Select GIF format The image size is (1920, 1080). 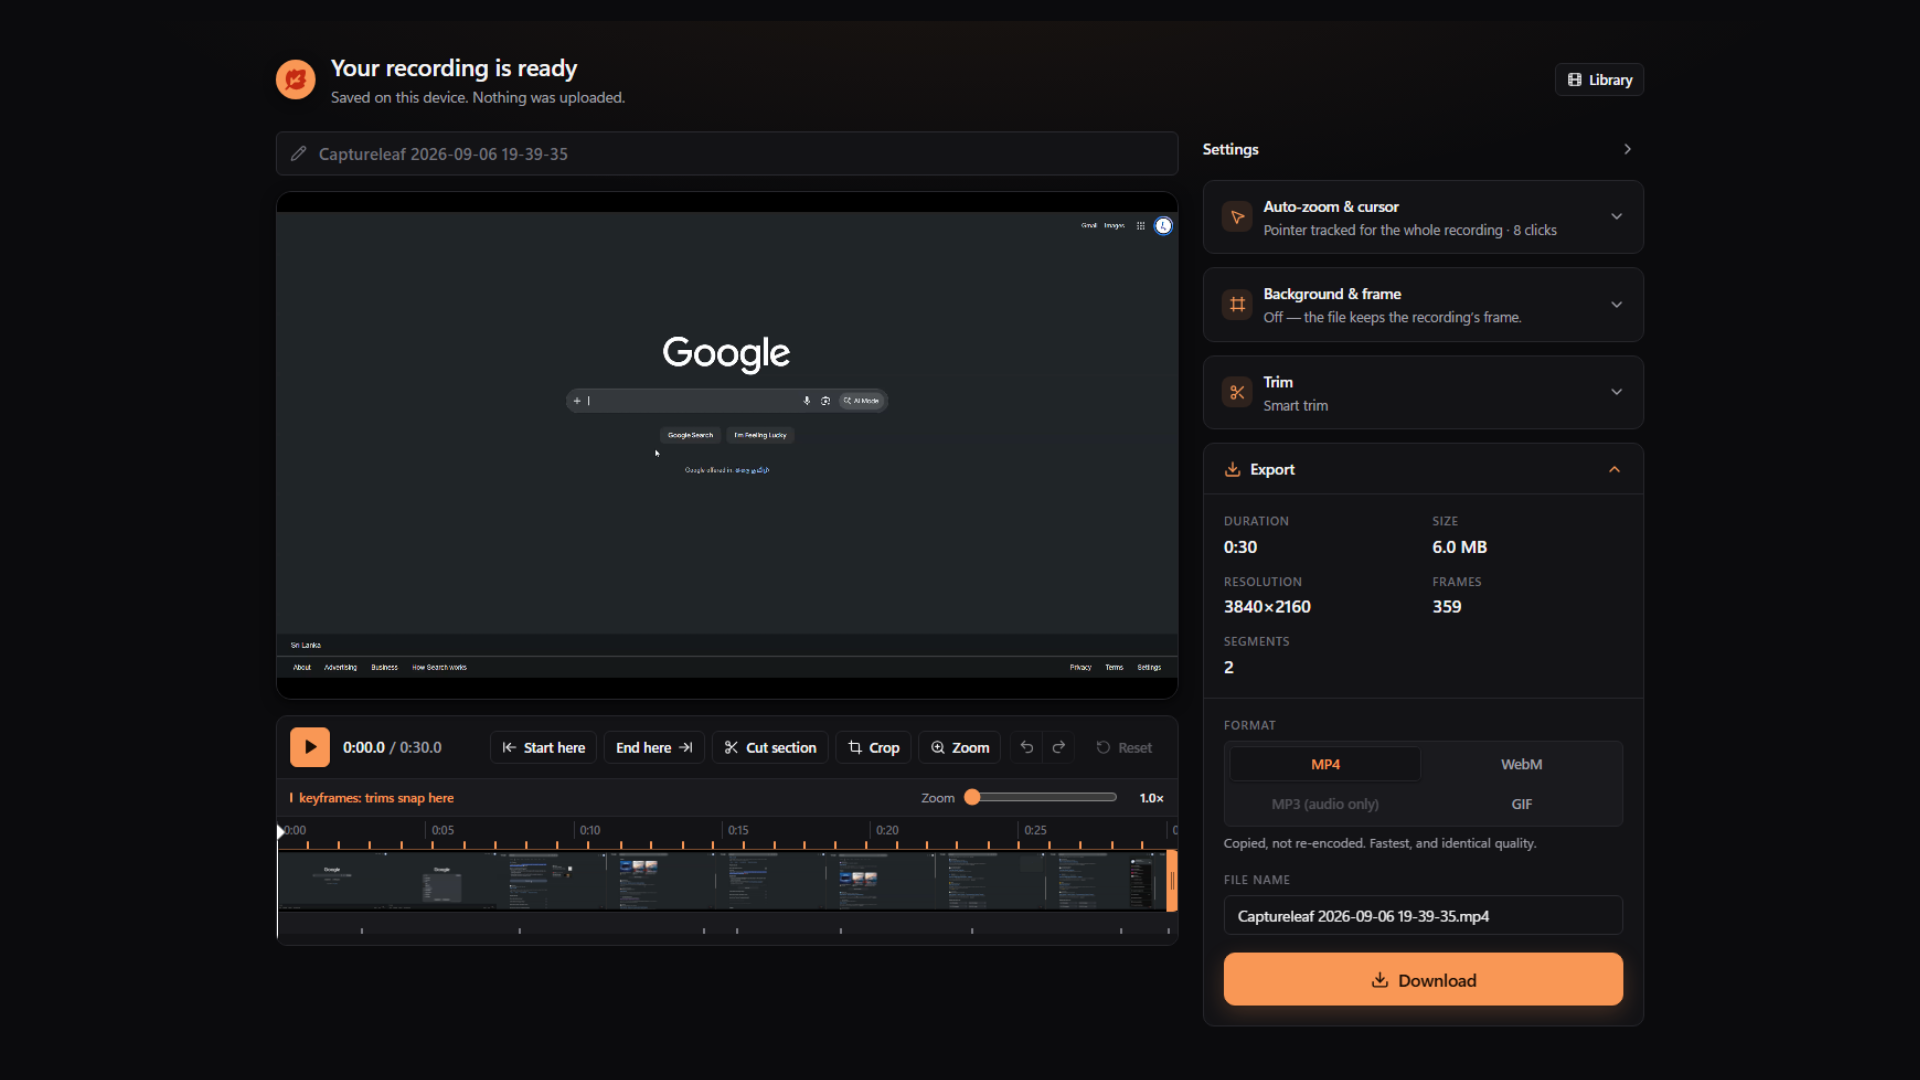point(1521,804)
